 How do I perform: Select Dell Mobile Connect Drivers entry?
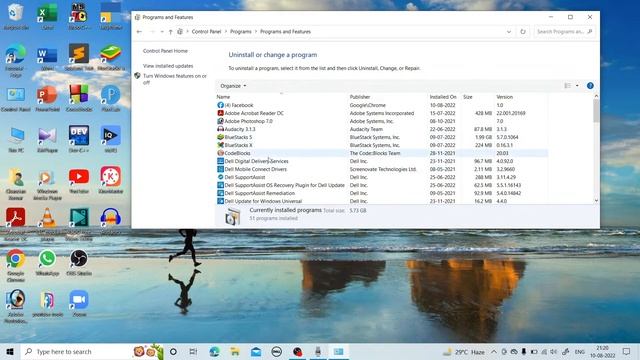[x=382, y=169]
